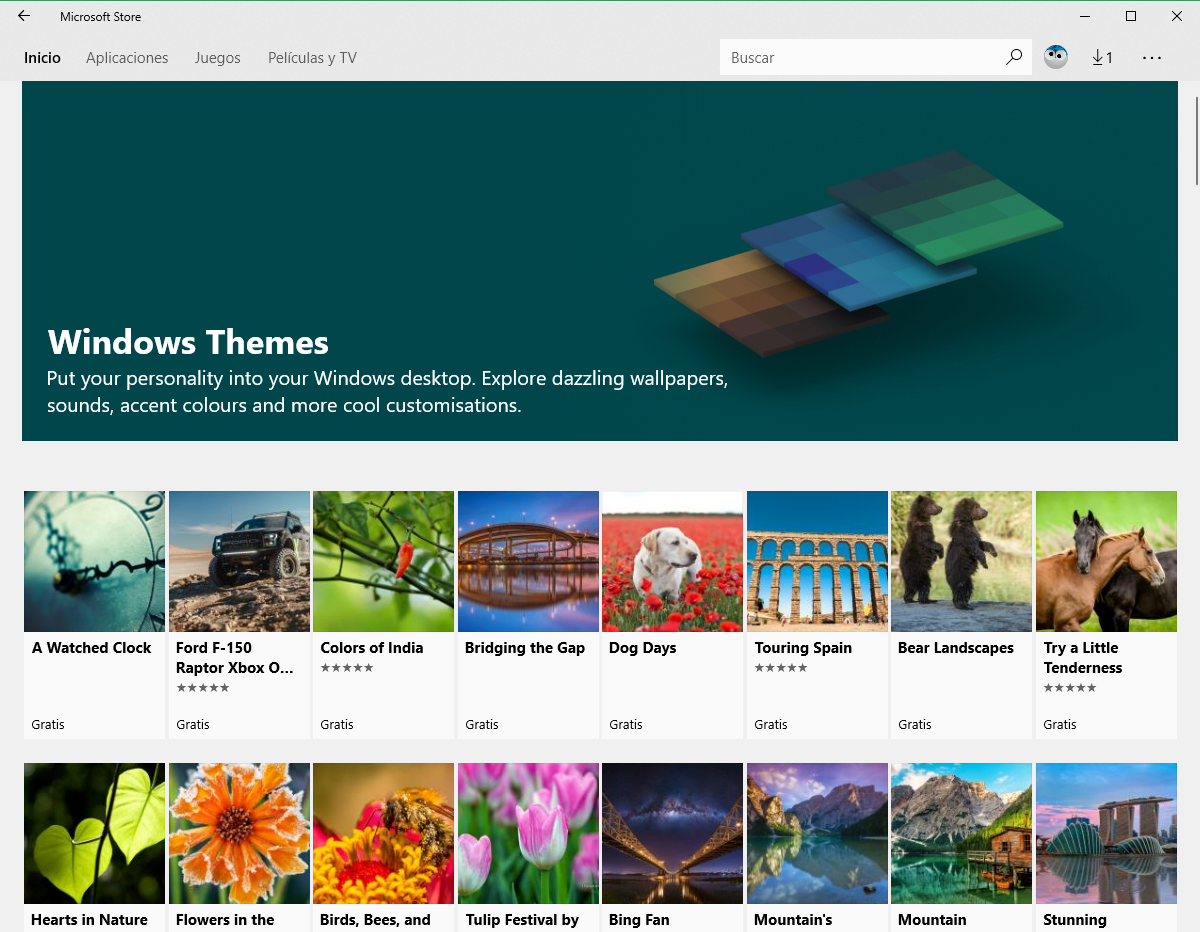Open downloads and updates indicator

coord(1102,57)
